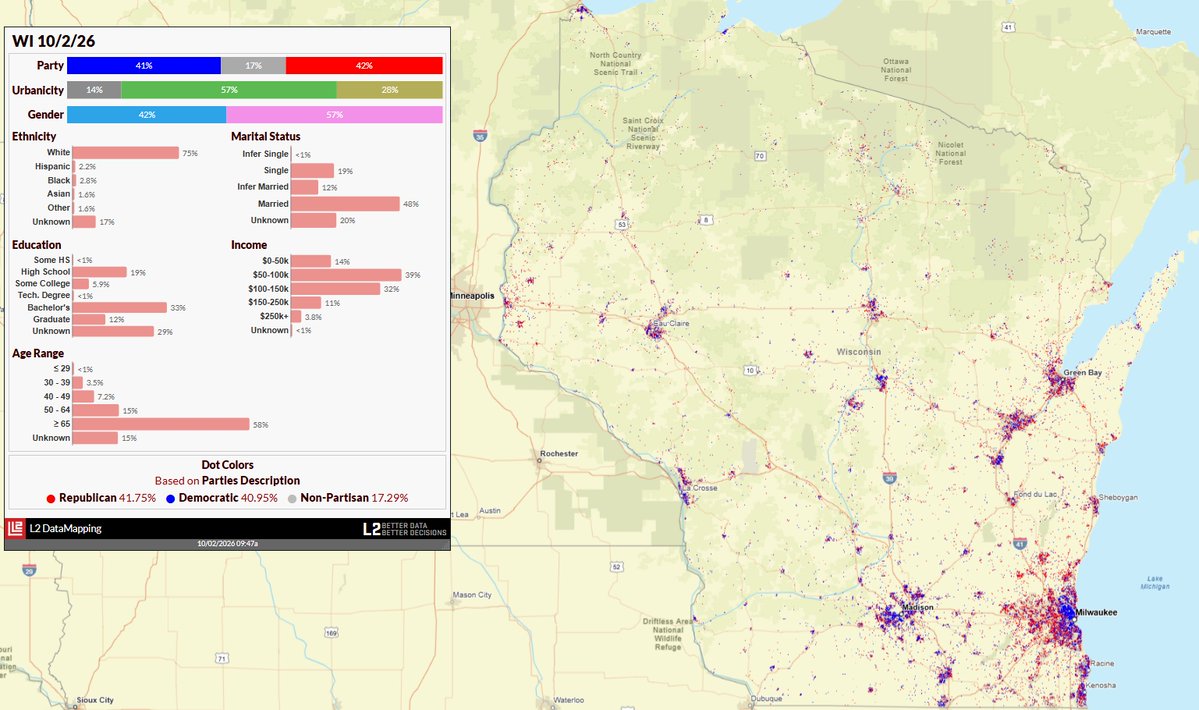Screen dimensions: 1199x710
Task: Click the Interstate 35 shield on the map
Action: [x=480, y=136]
